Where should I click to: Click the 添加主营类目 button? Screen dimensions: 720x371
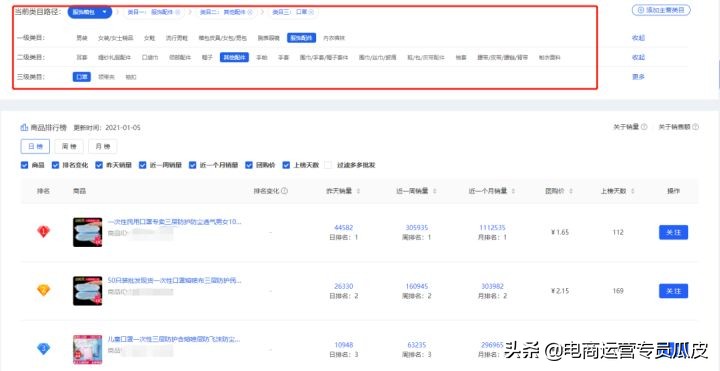pos(661,10)
